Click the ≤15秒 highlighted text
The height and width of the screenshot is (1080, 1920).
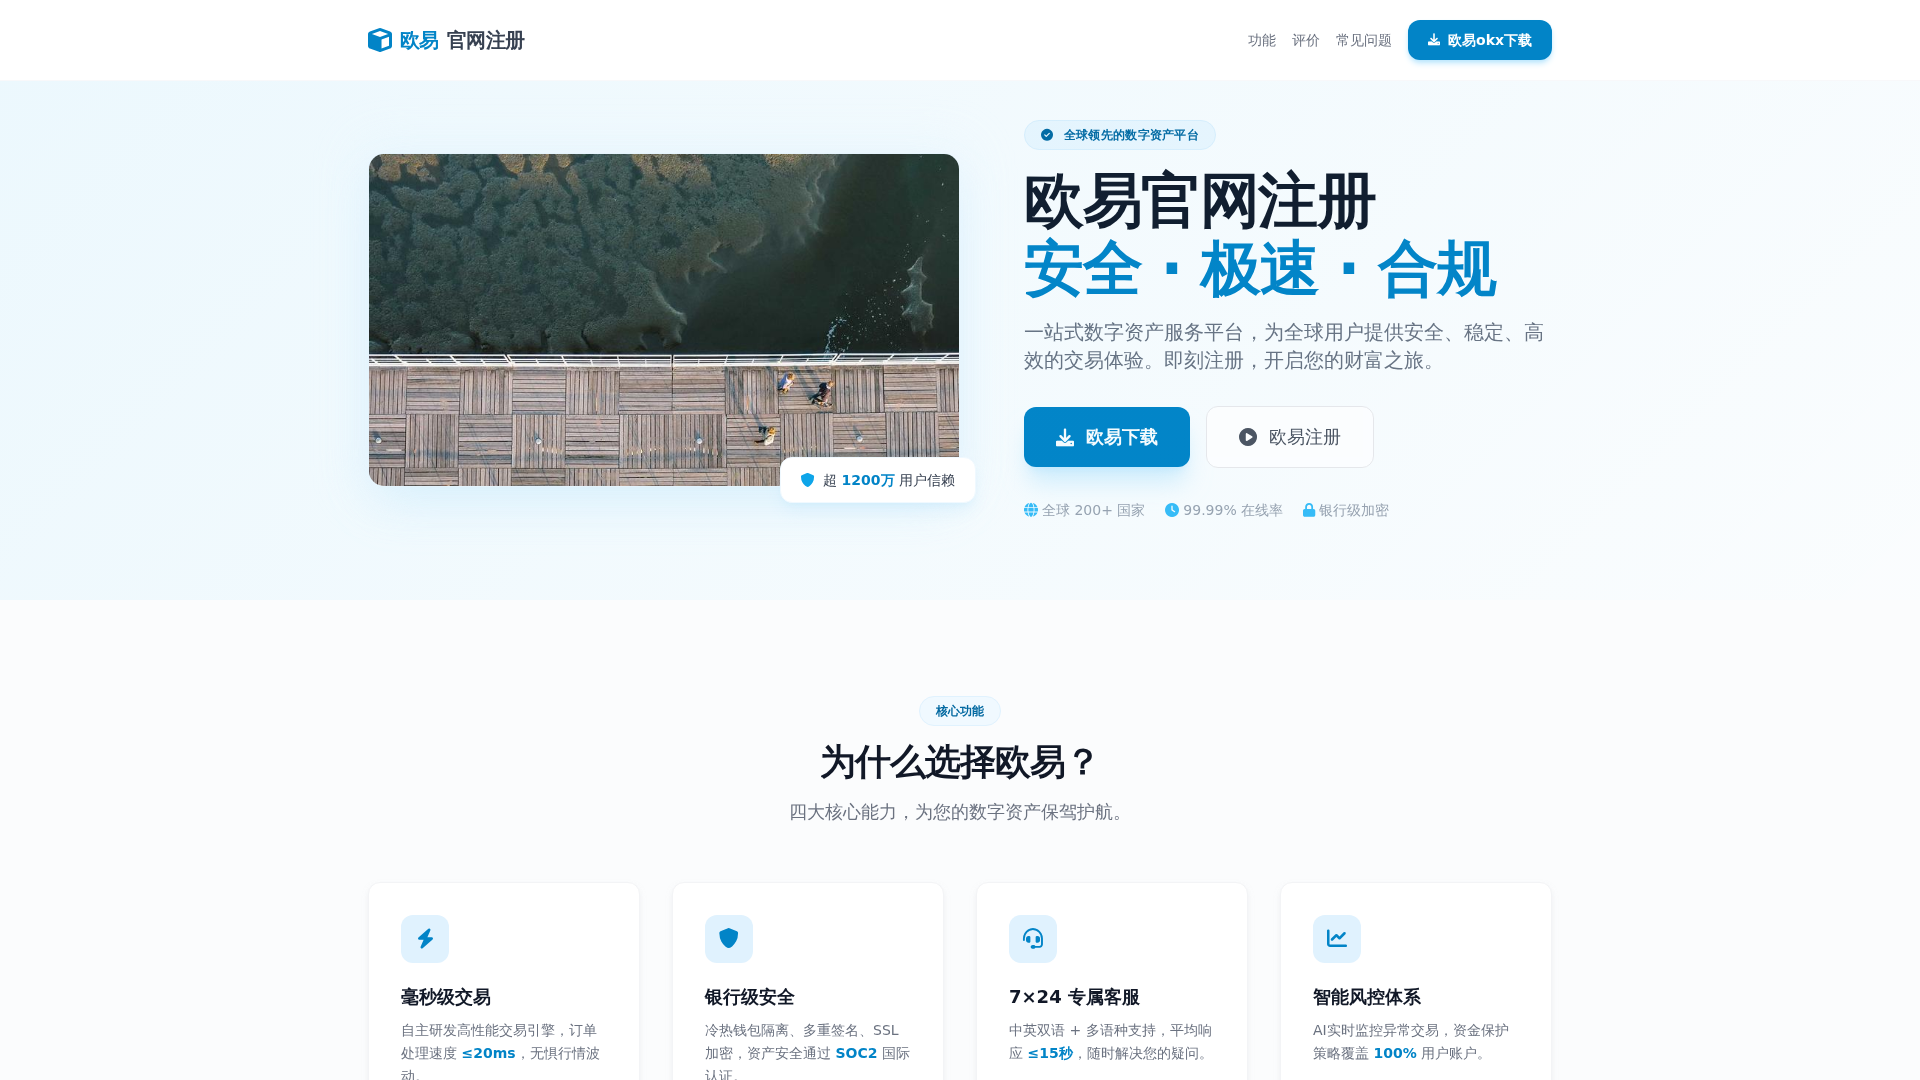pos(1050,1053)
